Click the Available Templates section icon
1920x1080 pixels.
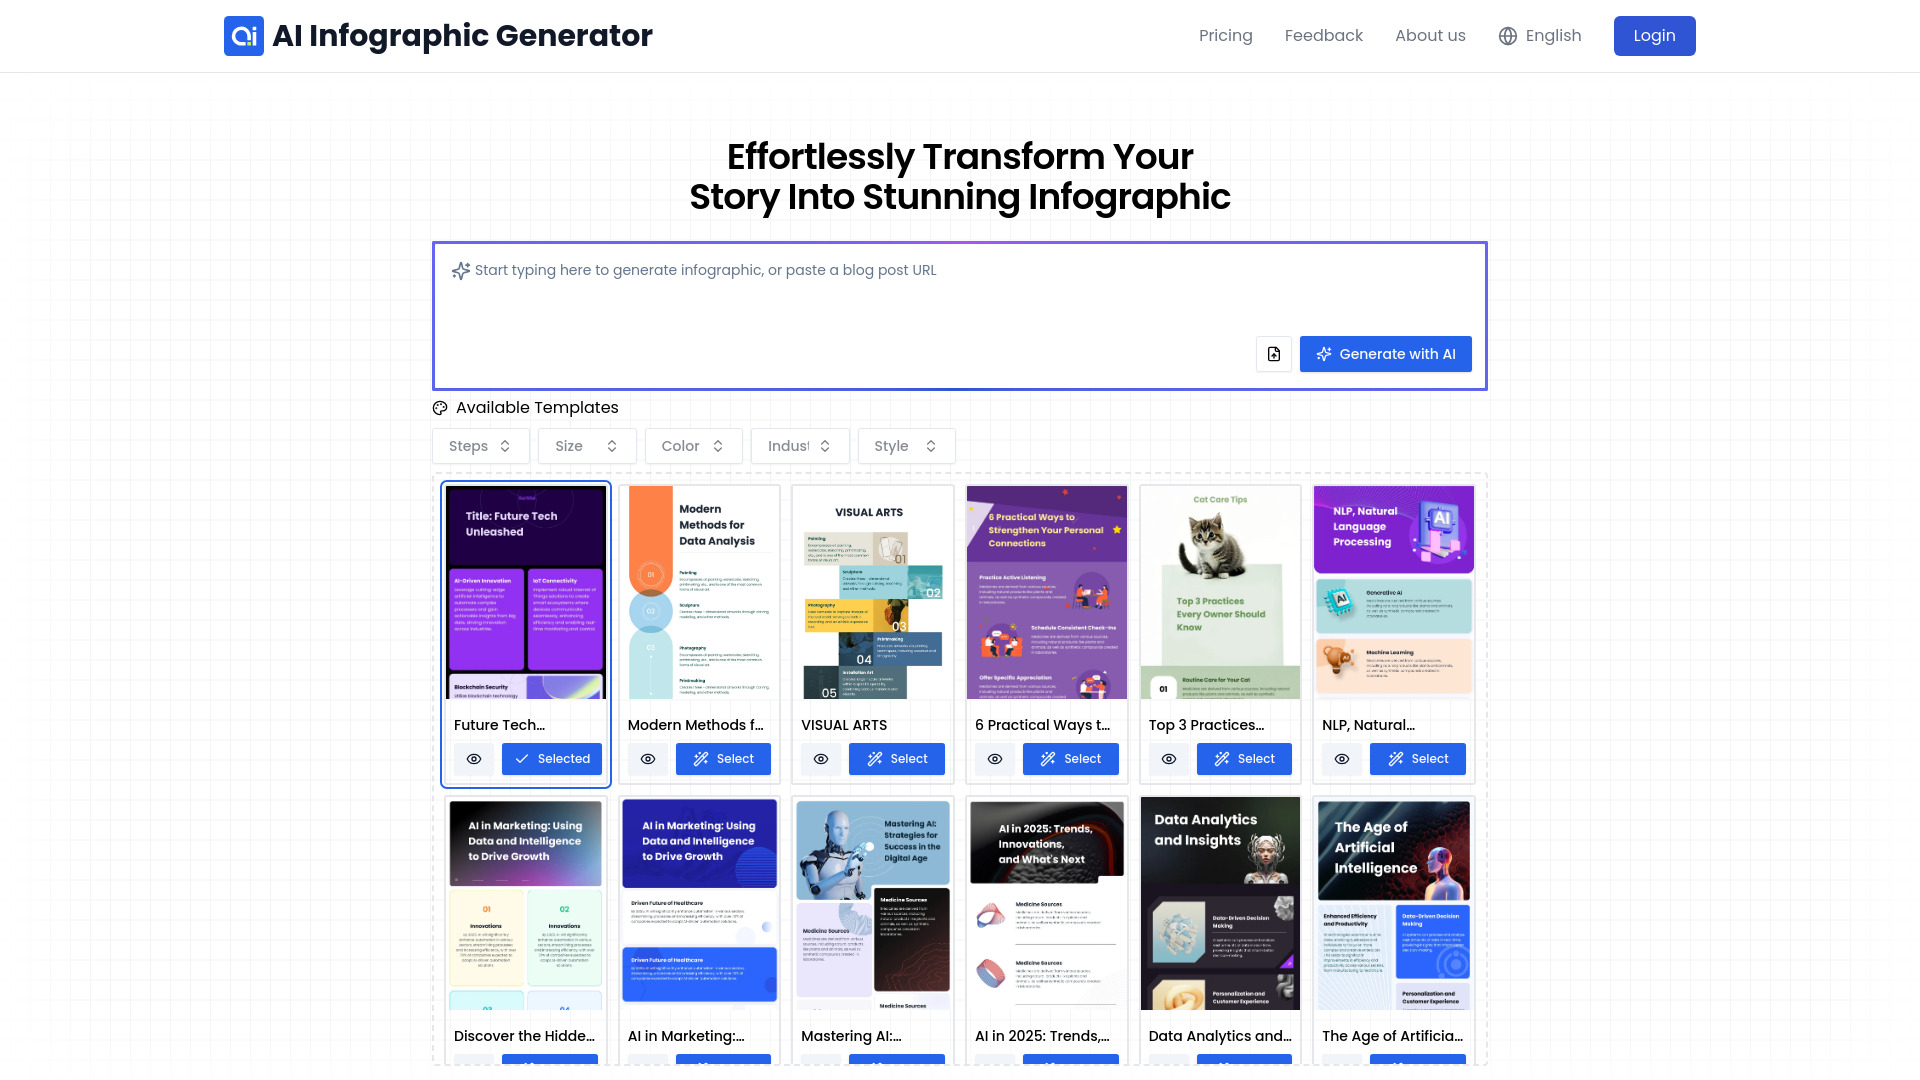pos(440,407)
